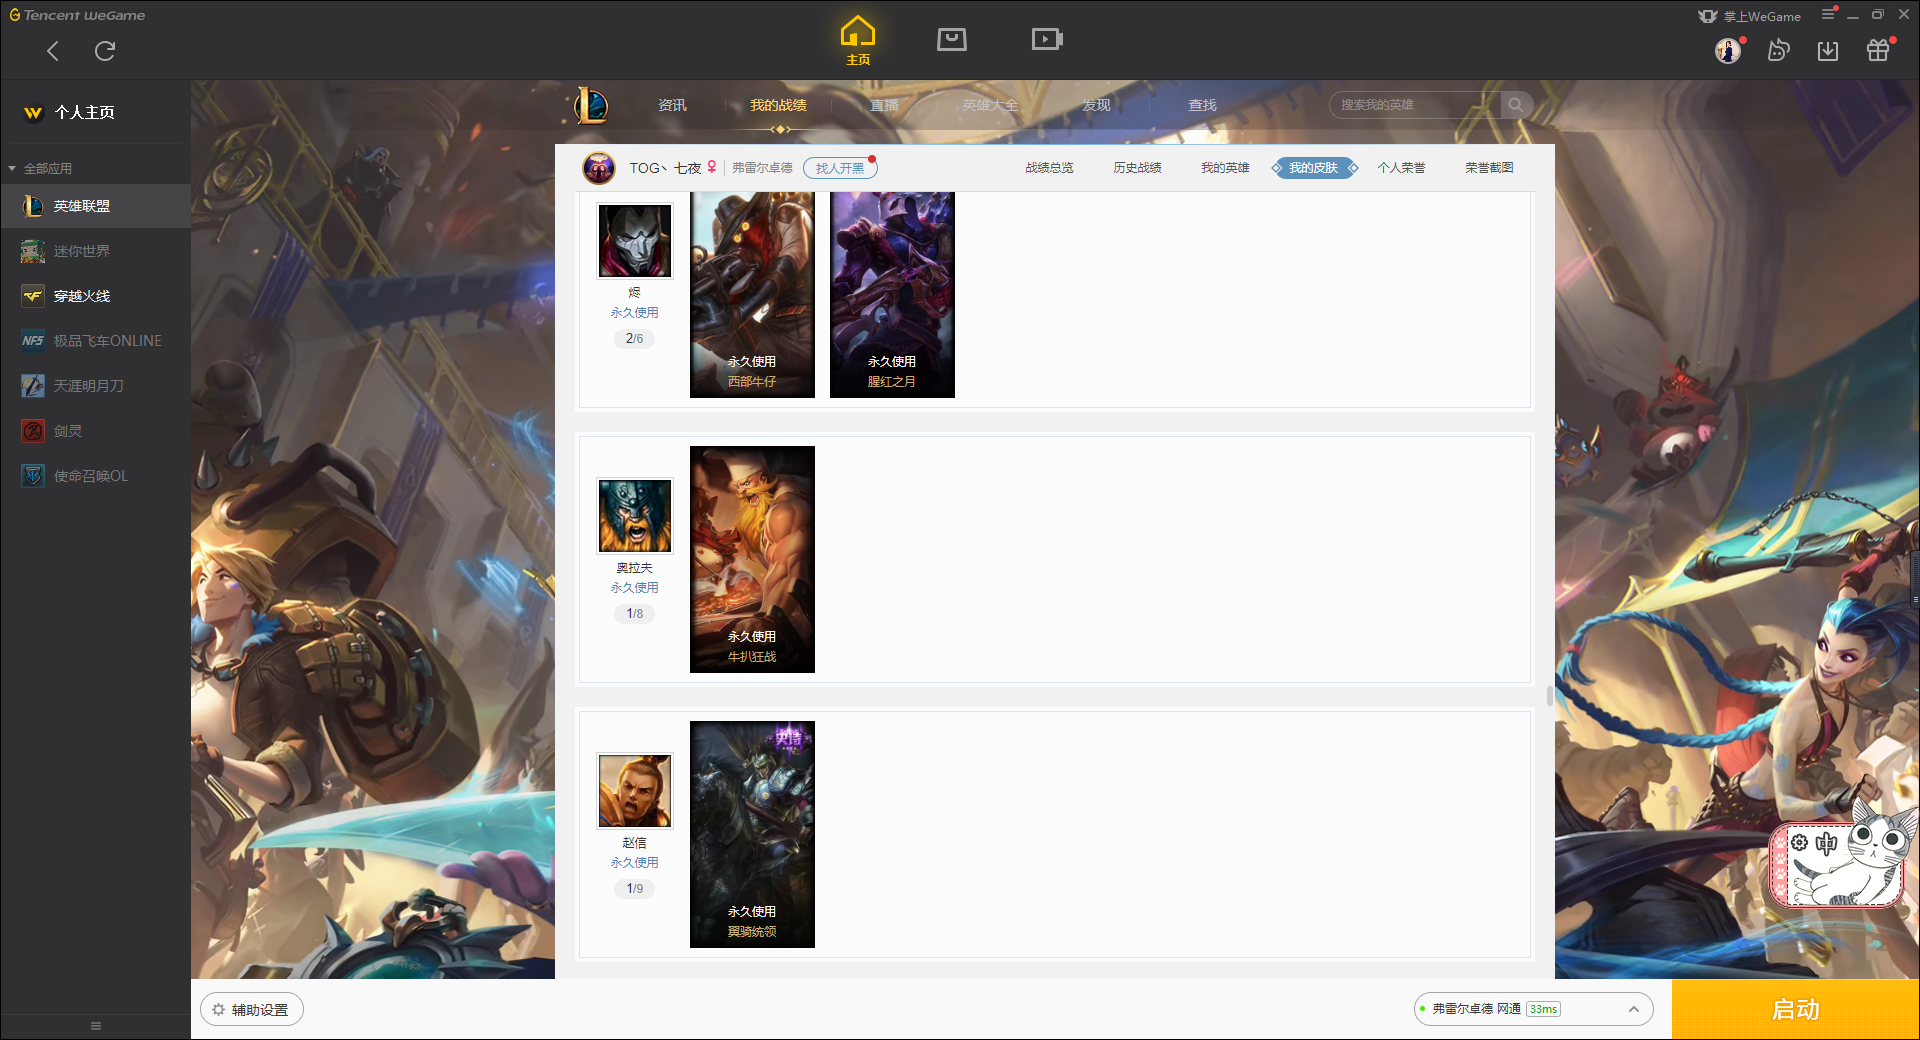Switch to the 战绩总览 sub-tab
The width and height of the screenshot is (1920, 1040).
[1049, 168]
